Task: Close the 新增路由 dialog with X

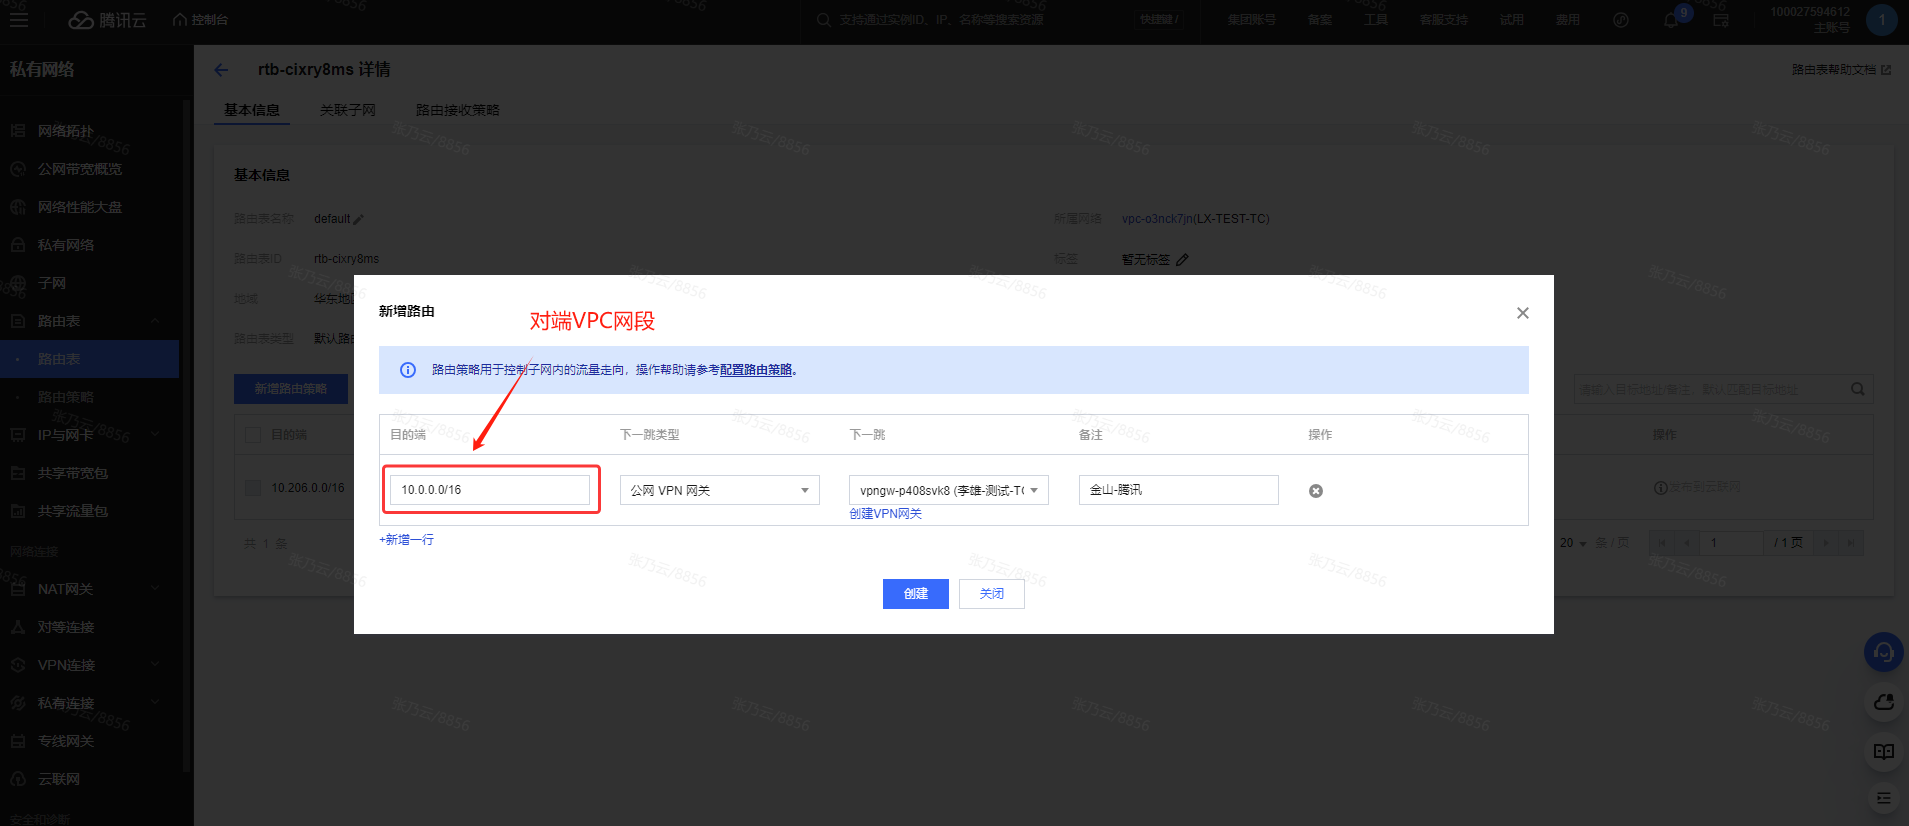Action: (x=1522, y=313)
